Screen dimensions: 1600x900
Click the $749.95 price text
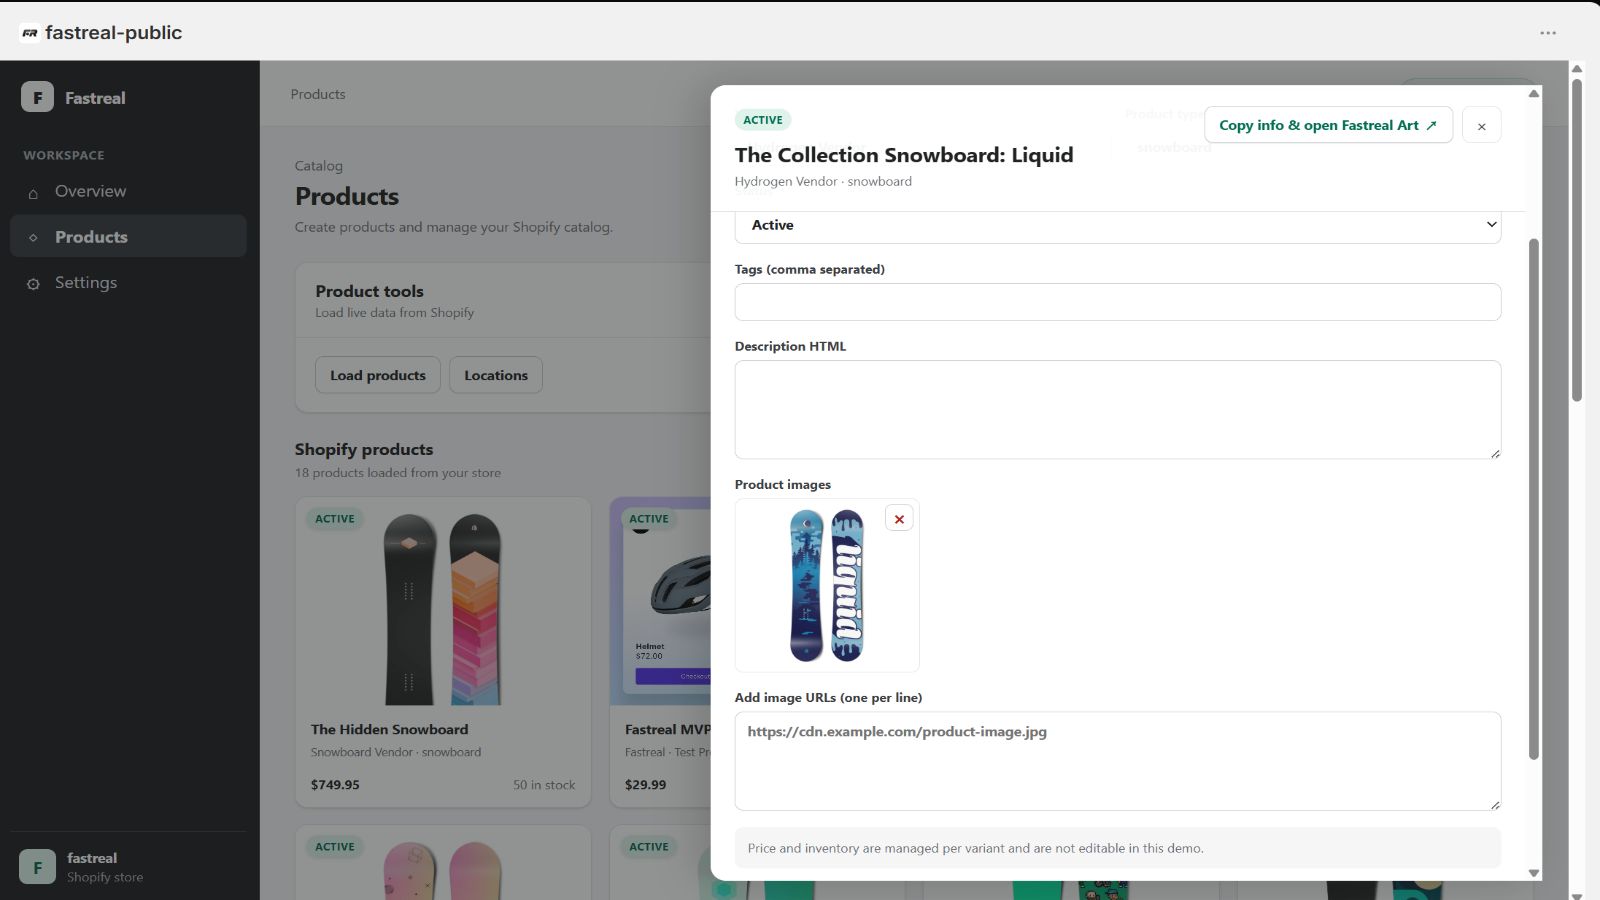tap(335, 785)
